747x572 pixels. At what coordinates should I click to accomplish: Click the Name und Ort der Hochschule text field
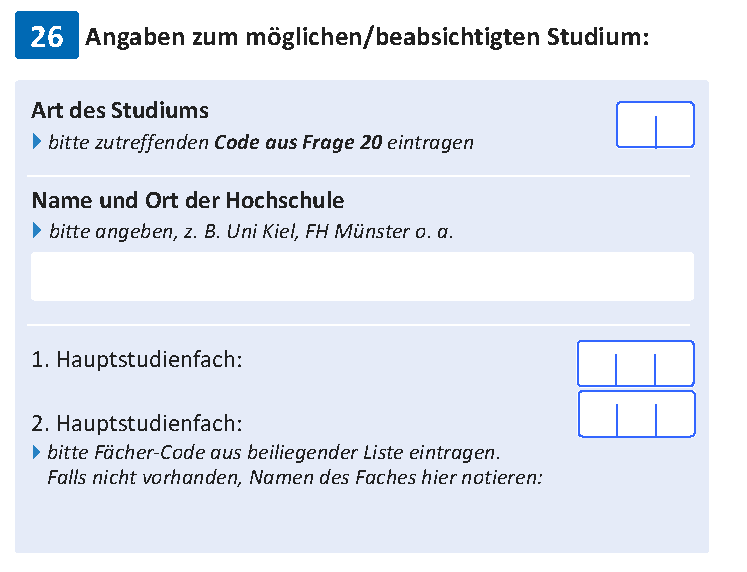pyautogui.click(x=362, y=276)
